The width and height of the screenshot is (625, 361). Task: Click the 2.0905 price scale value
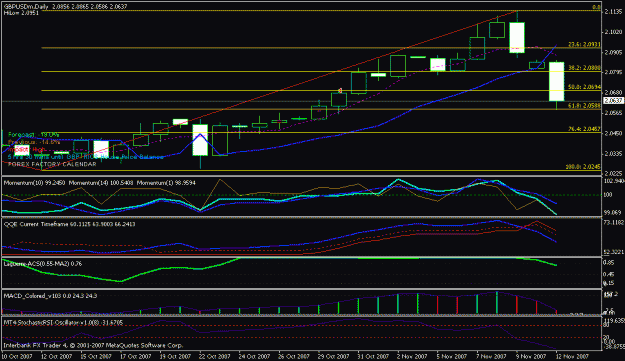613,52
